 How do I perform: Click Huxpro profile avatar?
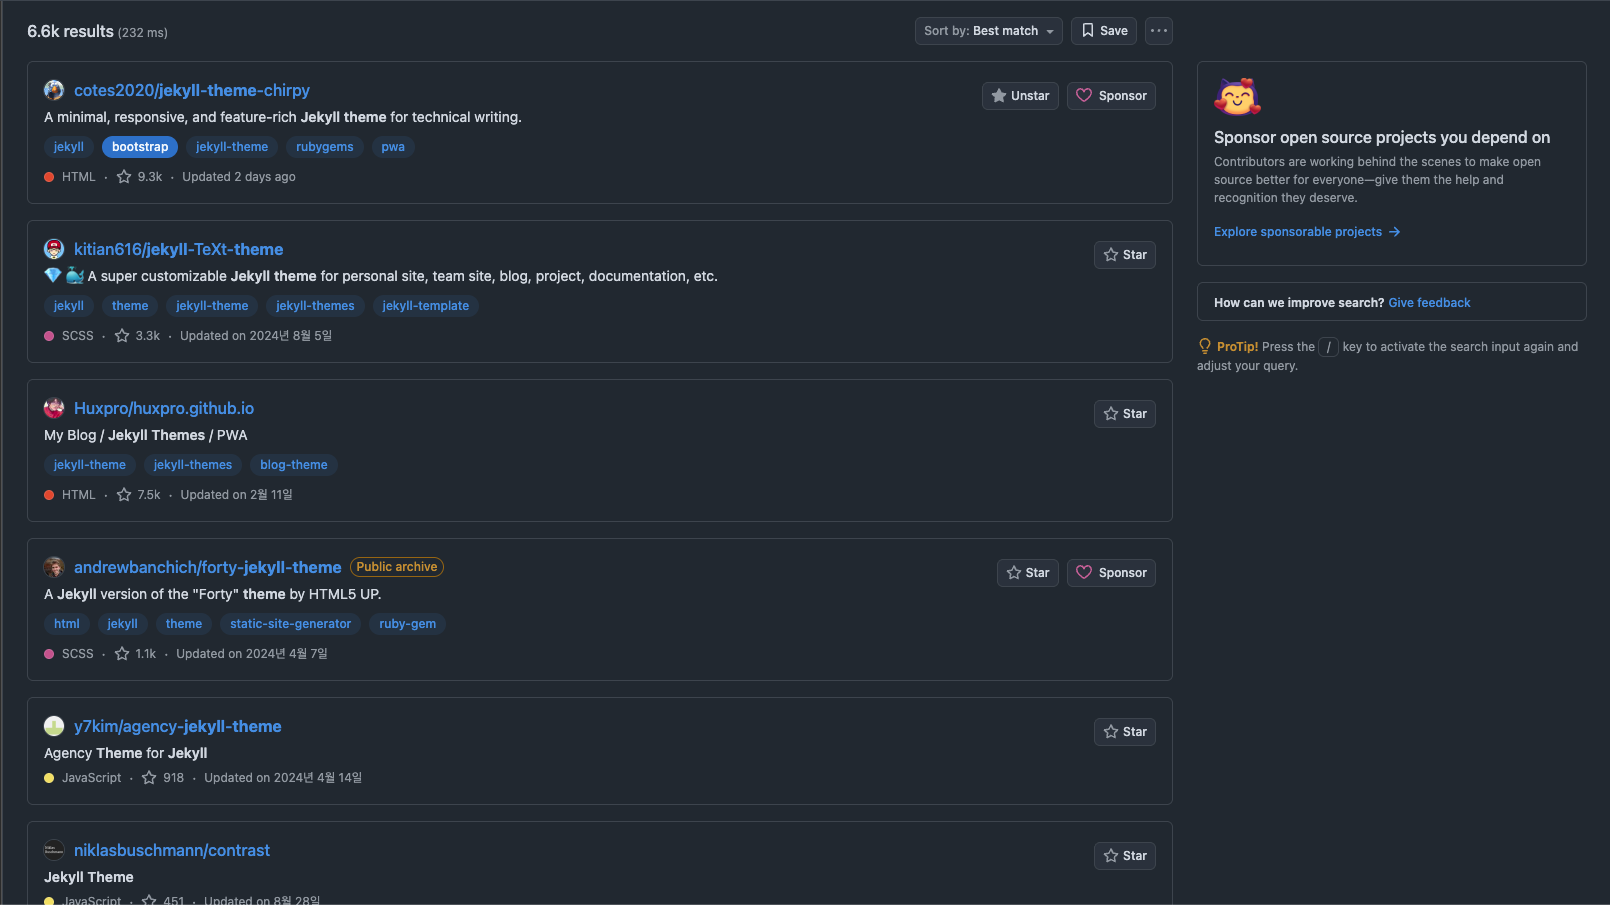[x=54, y=408]
